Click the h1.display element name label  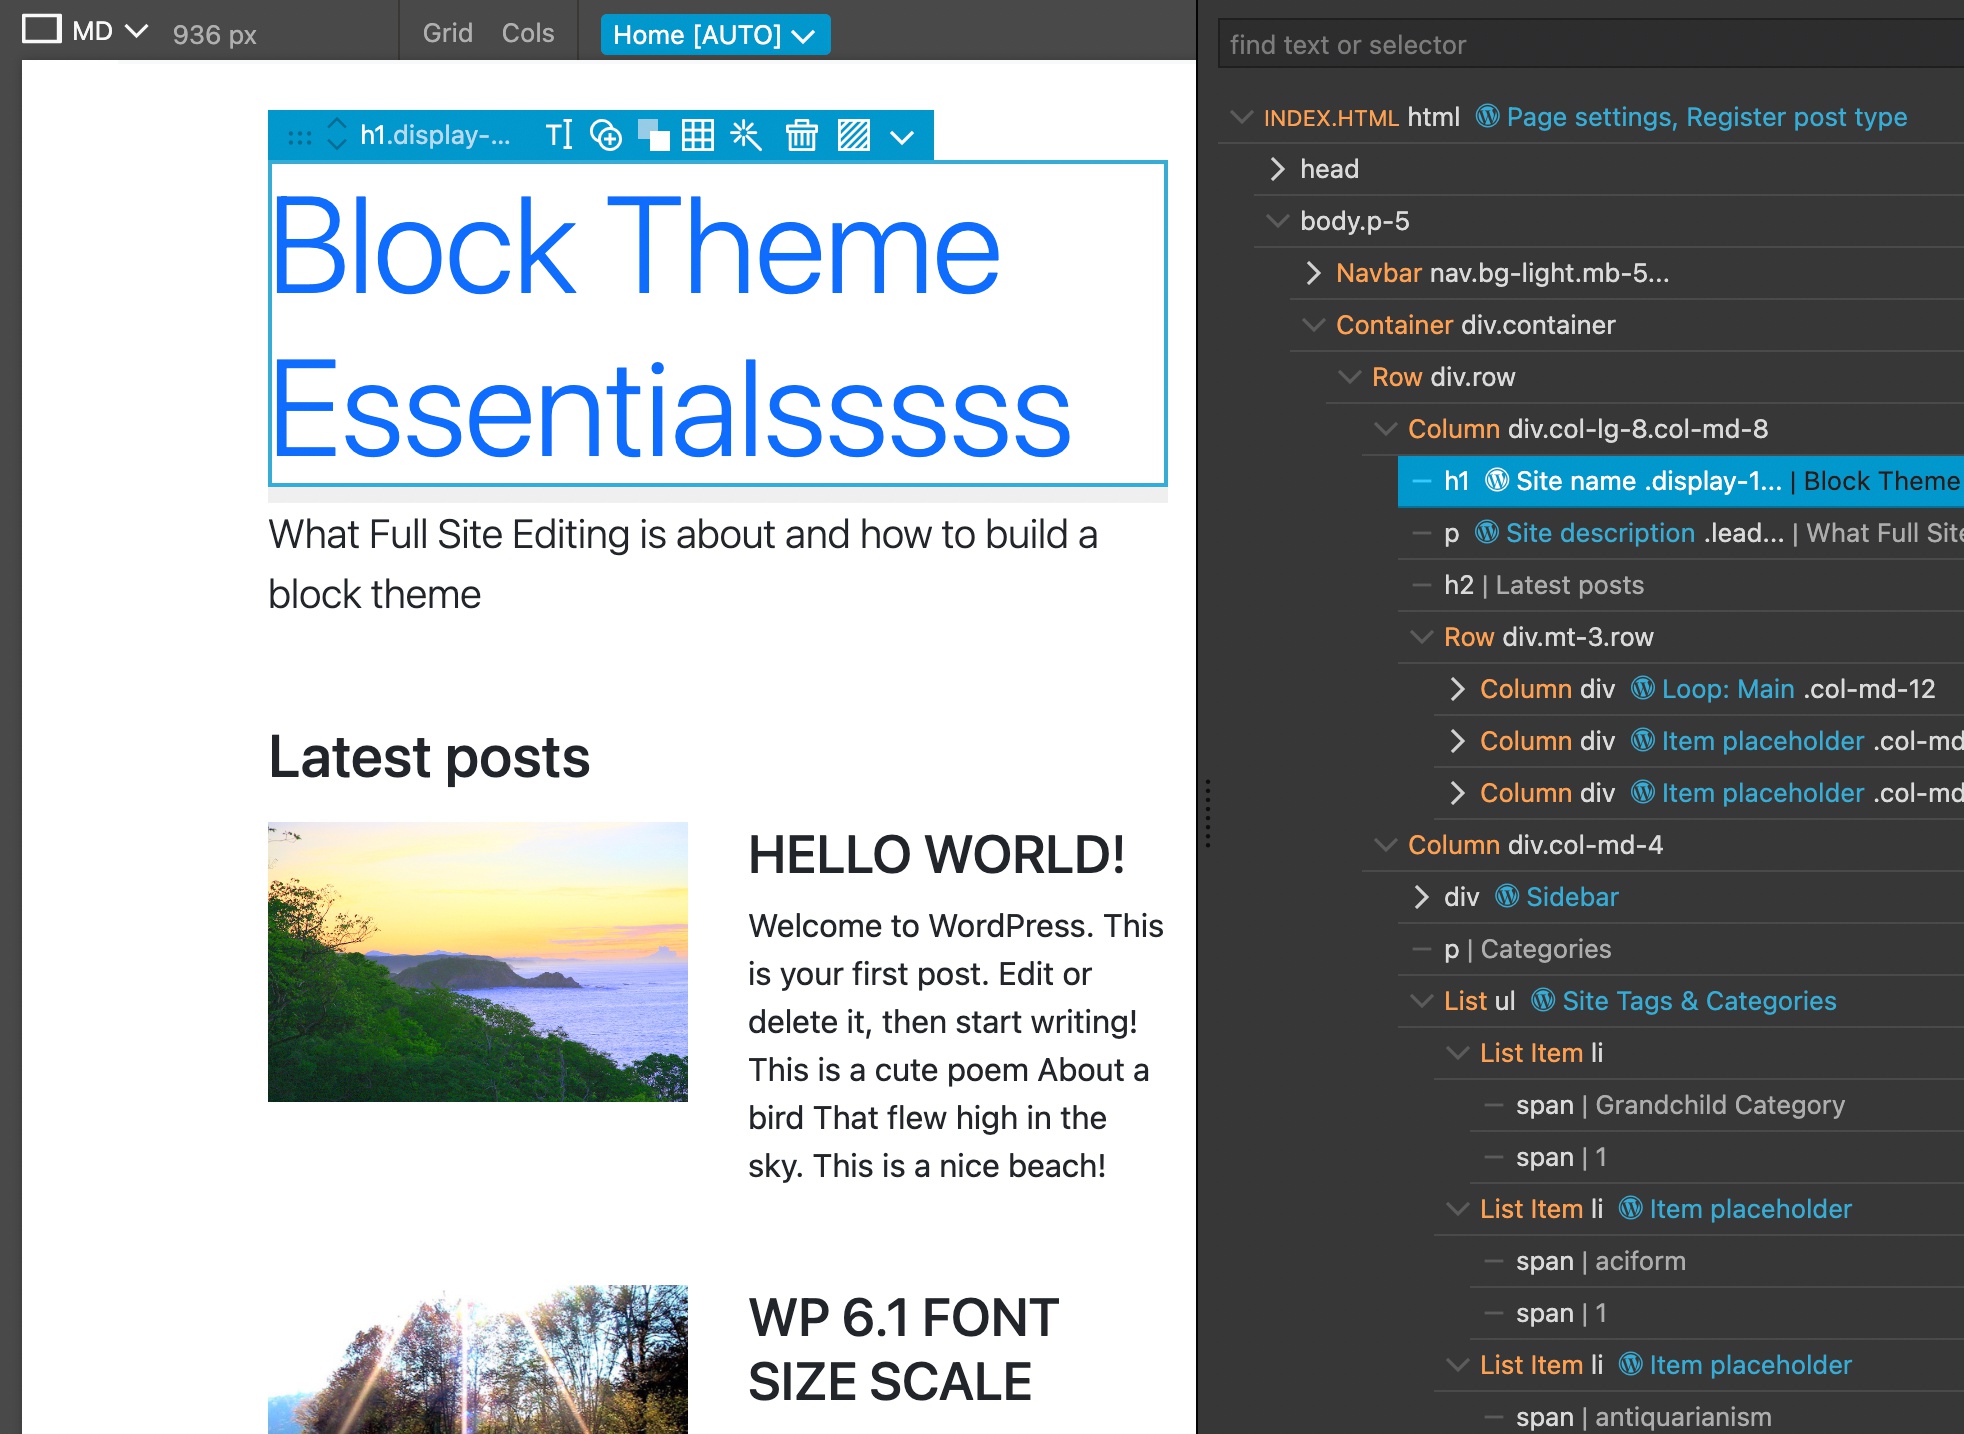(435, 135)
